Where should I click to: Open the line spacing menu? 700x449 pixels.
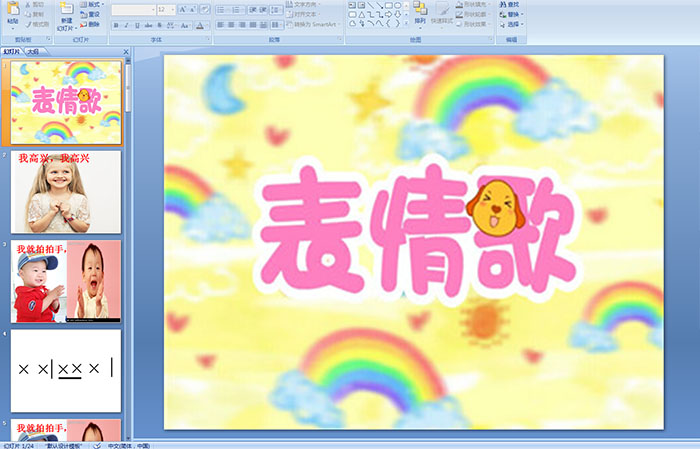click(277, 9)
